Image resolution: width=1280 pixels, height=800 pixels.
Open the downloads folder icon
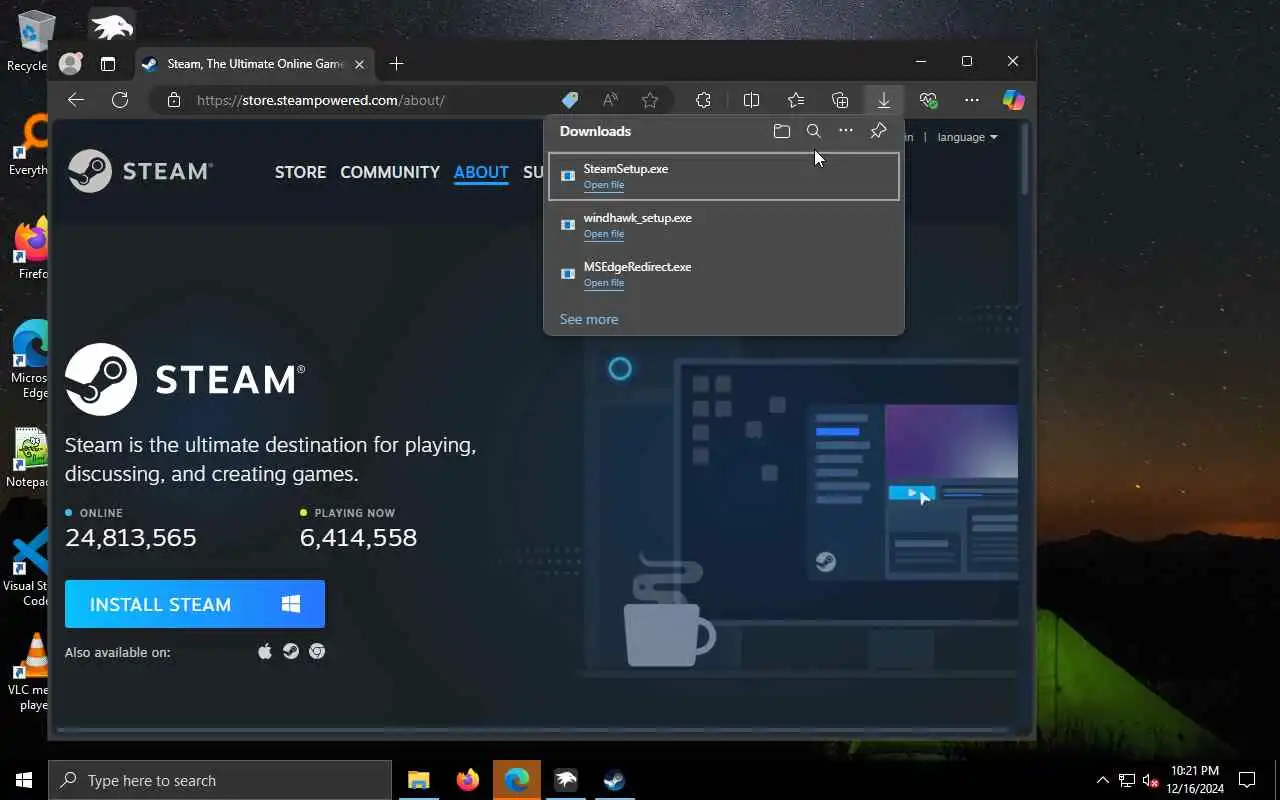782,131
